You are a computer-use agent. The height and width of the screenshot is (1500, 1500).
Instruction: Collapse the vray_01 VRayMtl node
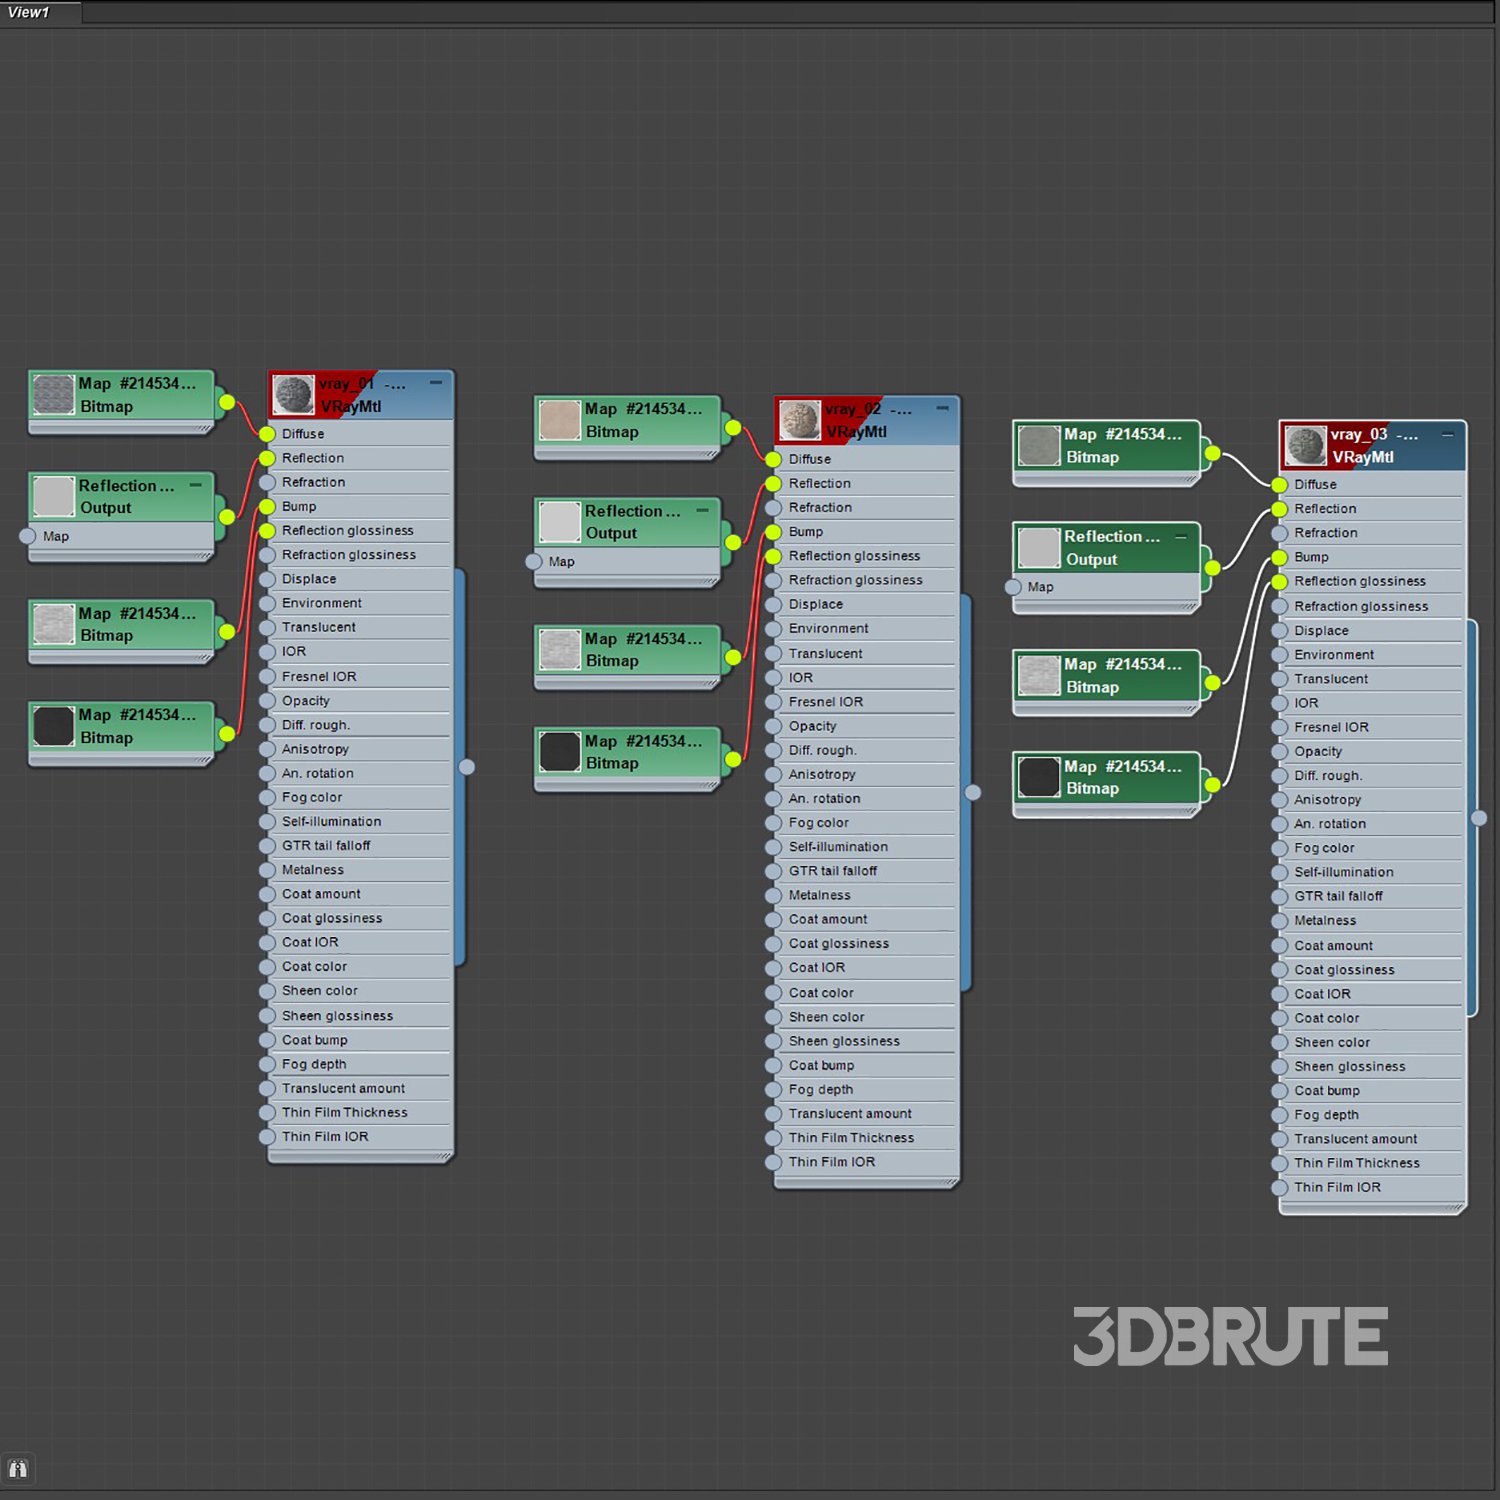436,383
